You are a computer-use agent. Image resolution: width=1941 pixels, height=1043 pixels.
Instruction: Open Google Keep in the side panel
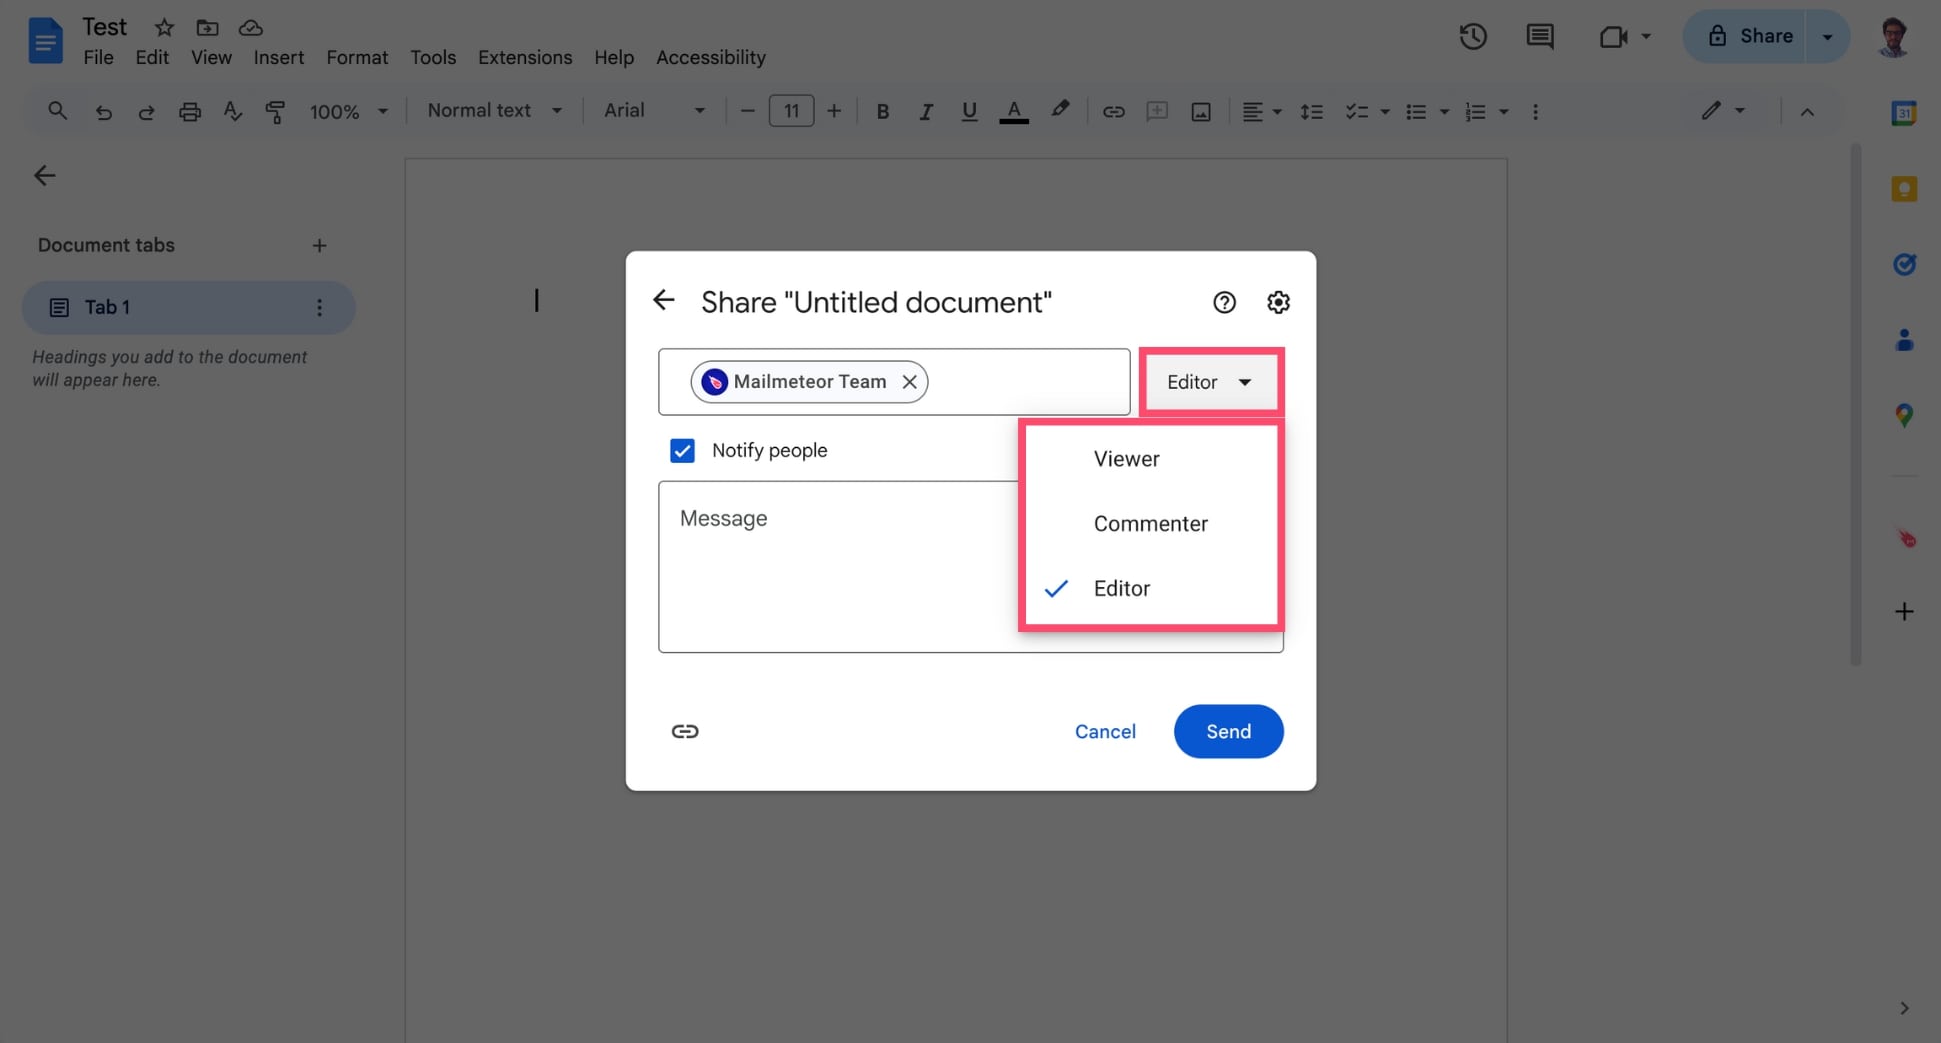1904,188
